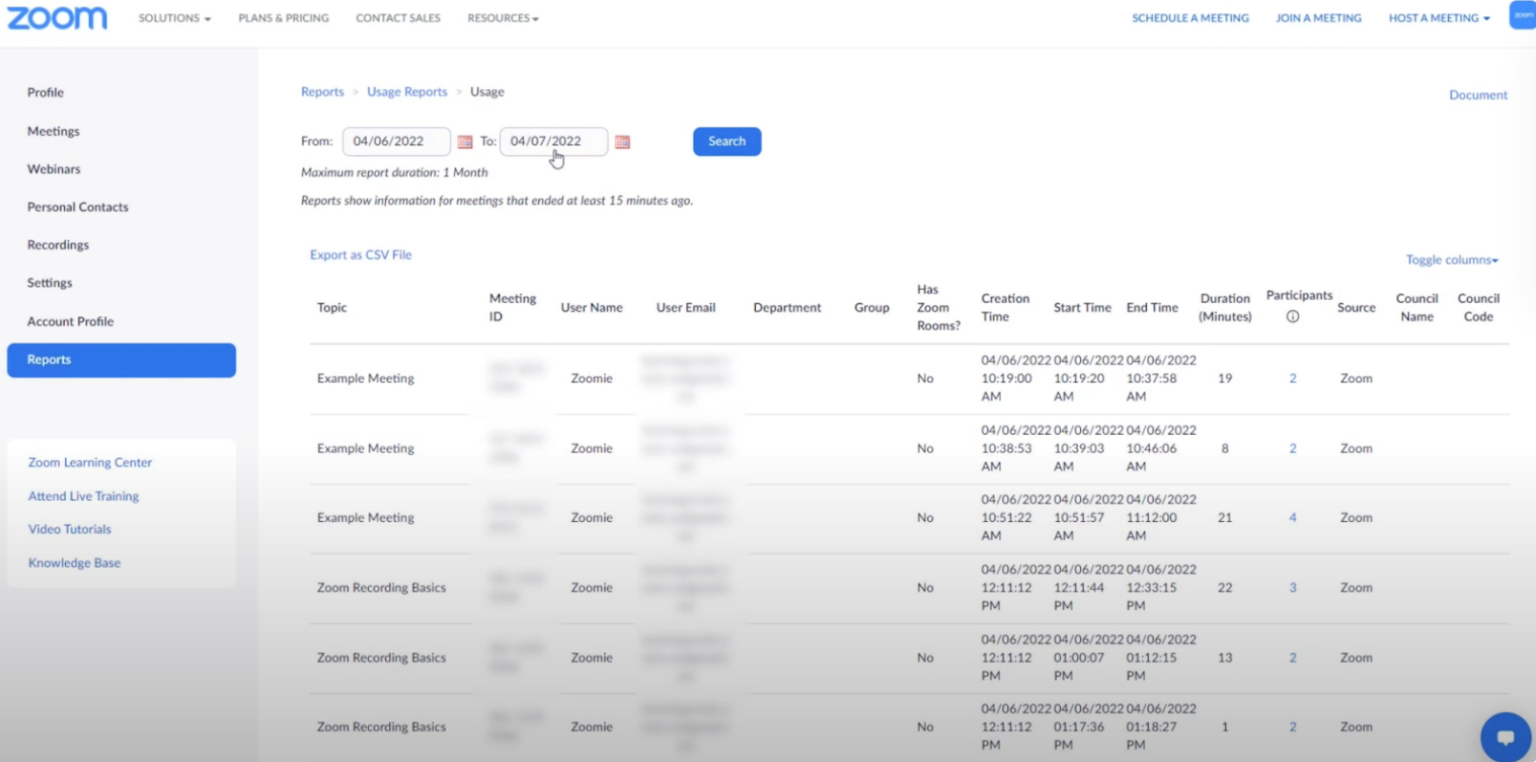Open Recordings from the sidebar
Screen dimensions: 1536x762
pyautogui.click(x=58, y=244)
